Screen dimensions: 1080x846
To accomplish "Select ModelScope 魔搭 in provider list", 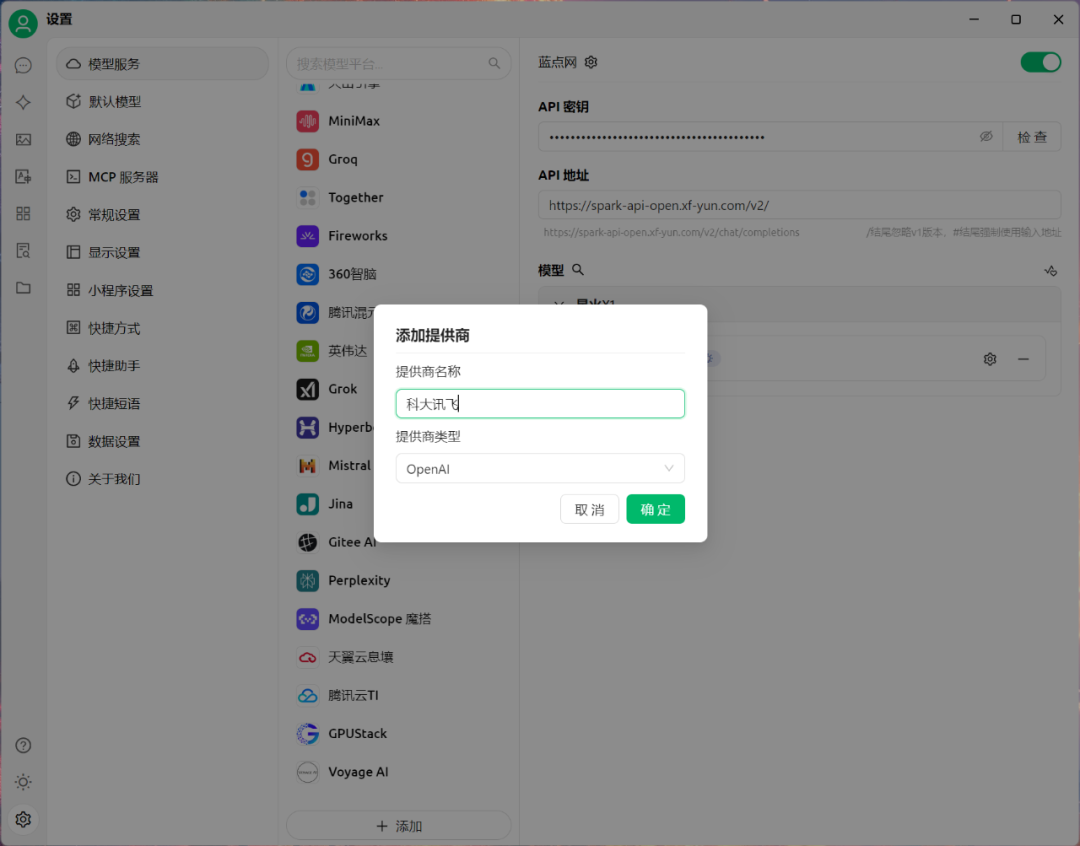I will click(x=399, y=619).
